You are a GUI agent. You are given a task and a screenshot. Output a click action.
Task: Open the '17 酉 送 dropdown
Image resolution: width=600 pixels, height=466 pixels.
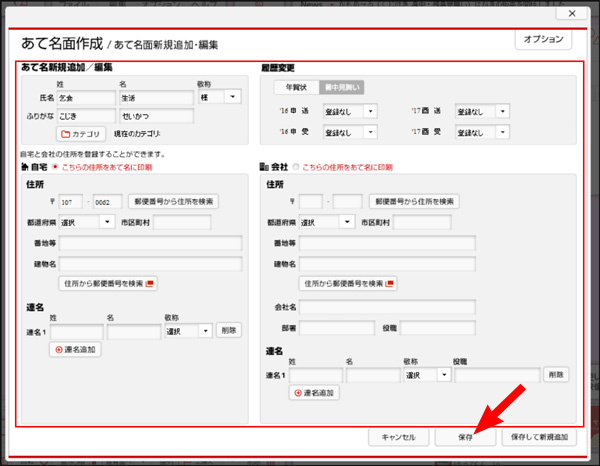(482, 111)
